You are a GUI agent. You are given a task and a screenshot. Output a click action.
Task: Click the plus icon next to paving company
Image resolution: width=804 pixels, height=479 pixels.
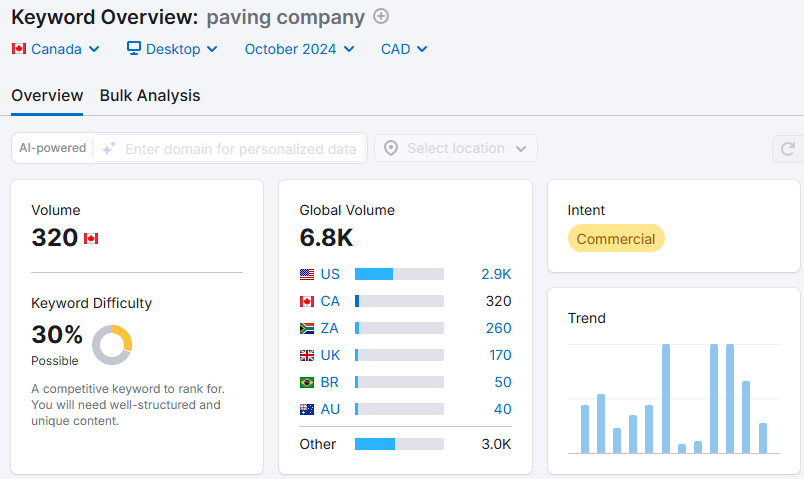[380, 16]
